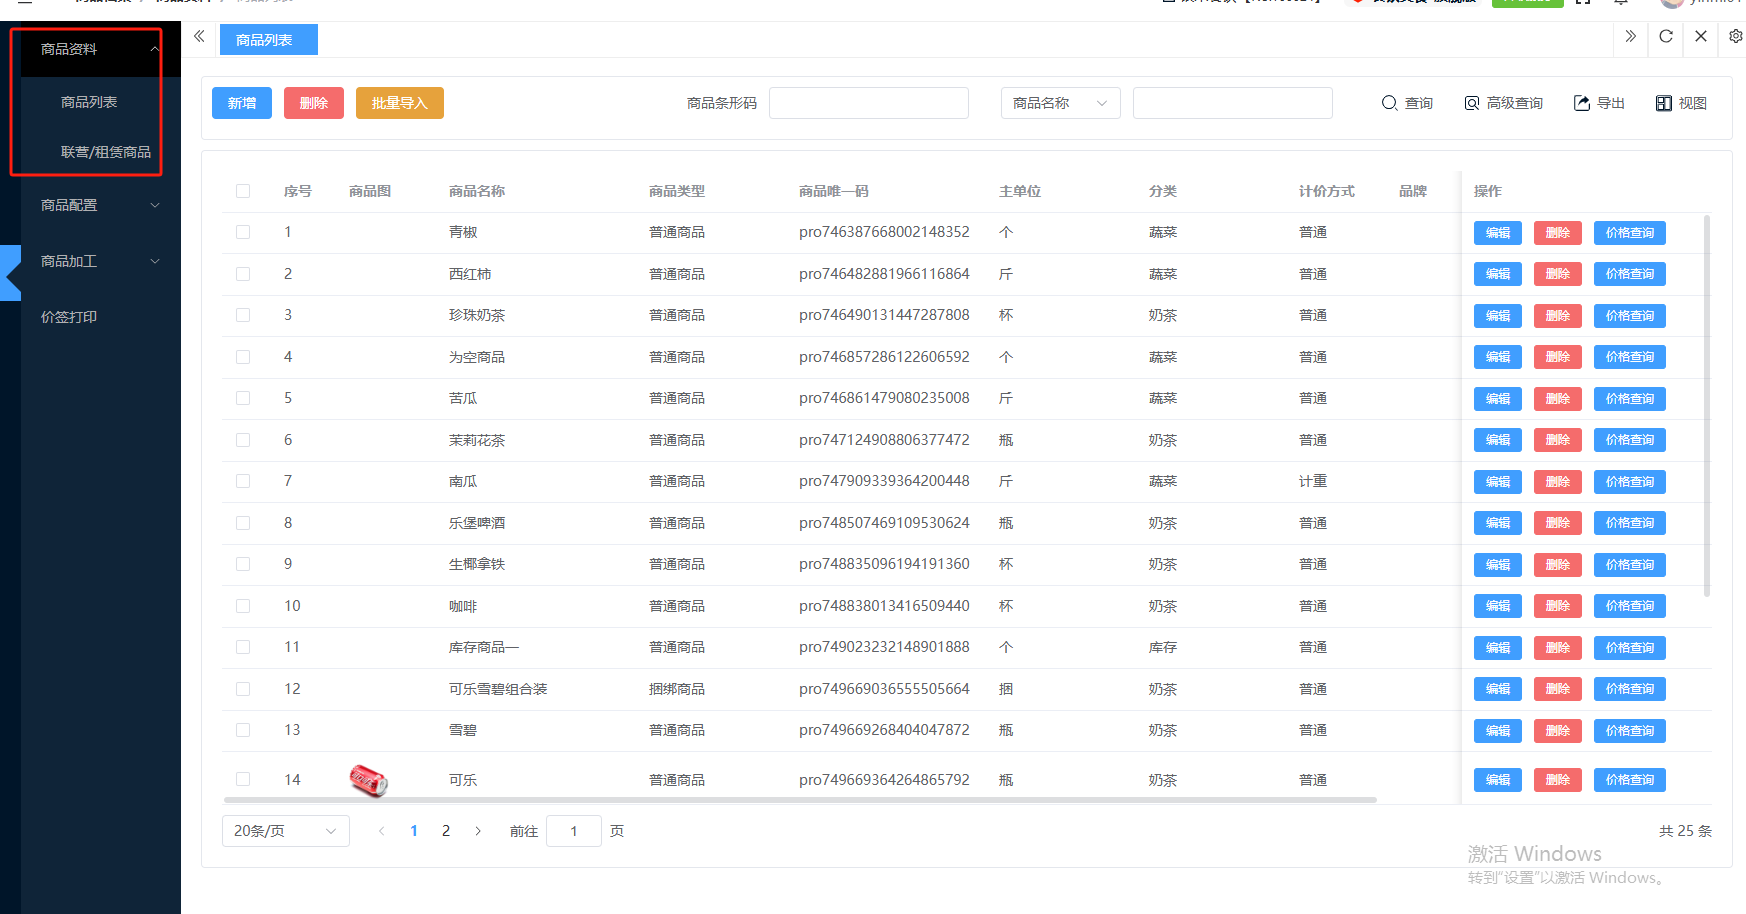The image size is (1746, 914).
Task: Toggle the select-all header checkbox
Action: (243, 191)
